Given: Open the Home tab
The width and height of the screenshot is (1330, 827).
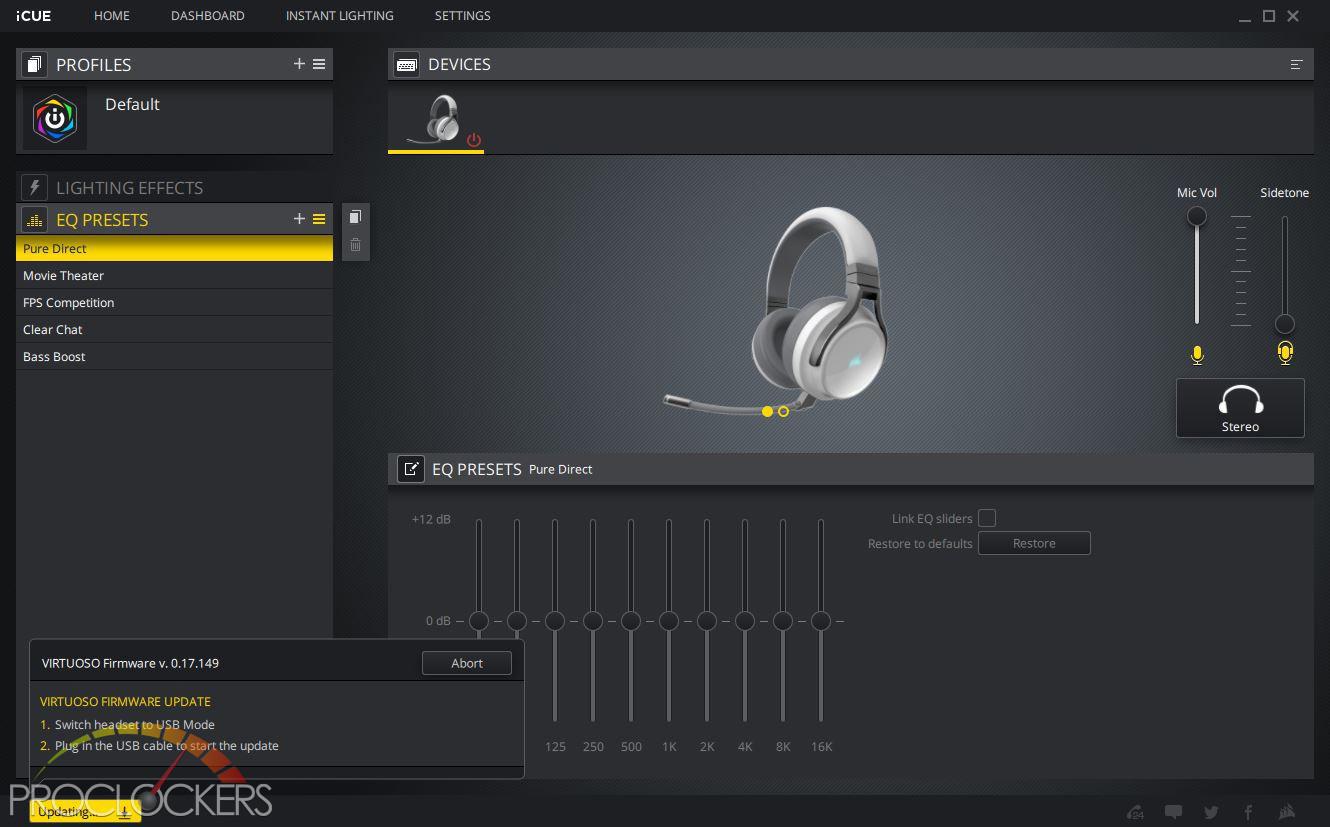Looking at the screenshot, I should [x=112, y=16].
